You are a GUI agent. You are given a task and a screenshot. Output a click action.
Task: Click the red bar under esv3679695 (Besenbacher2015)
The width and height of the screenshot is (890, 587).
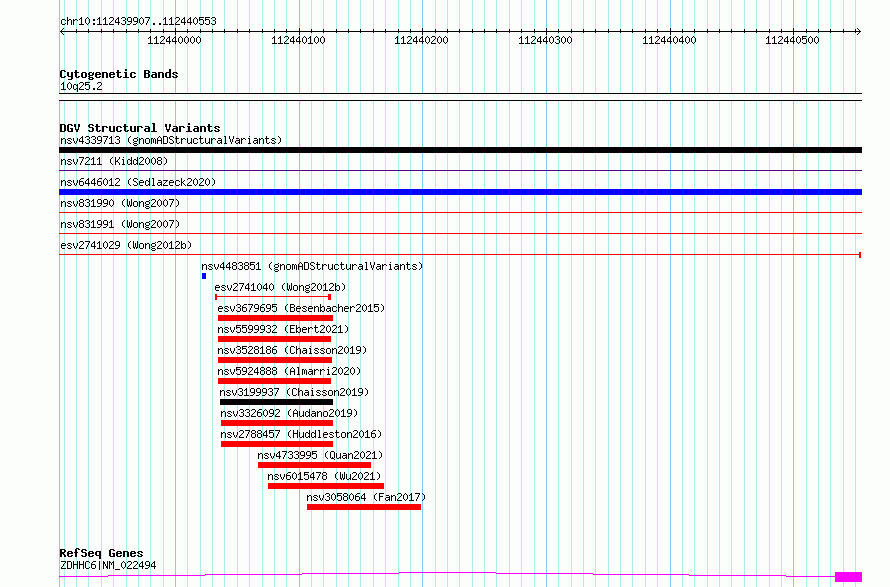coord(275,318)
